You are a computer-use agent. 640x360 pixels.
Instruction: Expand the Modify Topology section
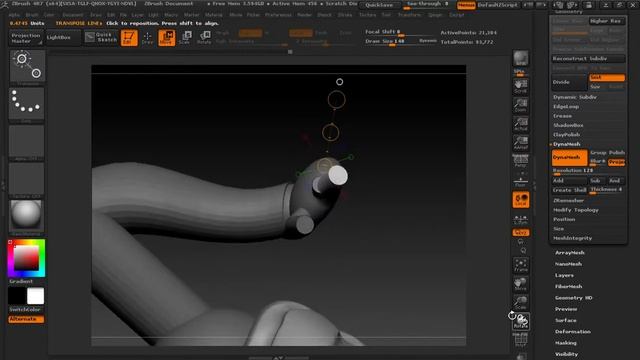click(x=576, y=210)
